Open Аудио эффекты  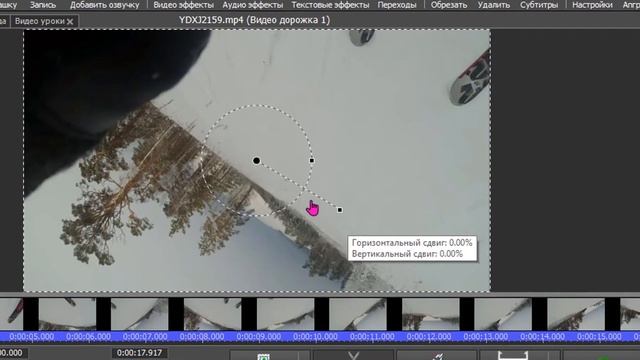[x=253, y=5]
